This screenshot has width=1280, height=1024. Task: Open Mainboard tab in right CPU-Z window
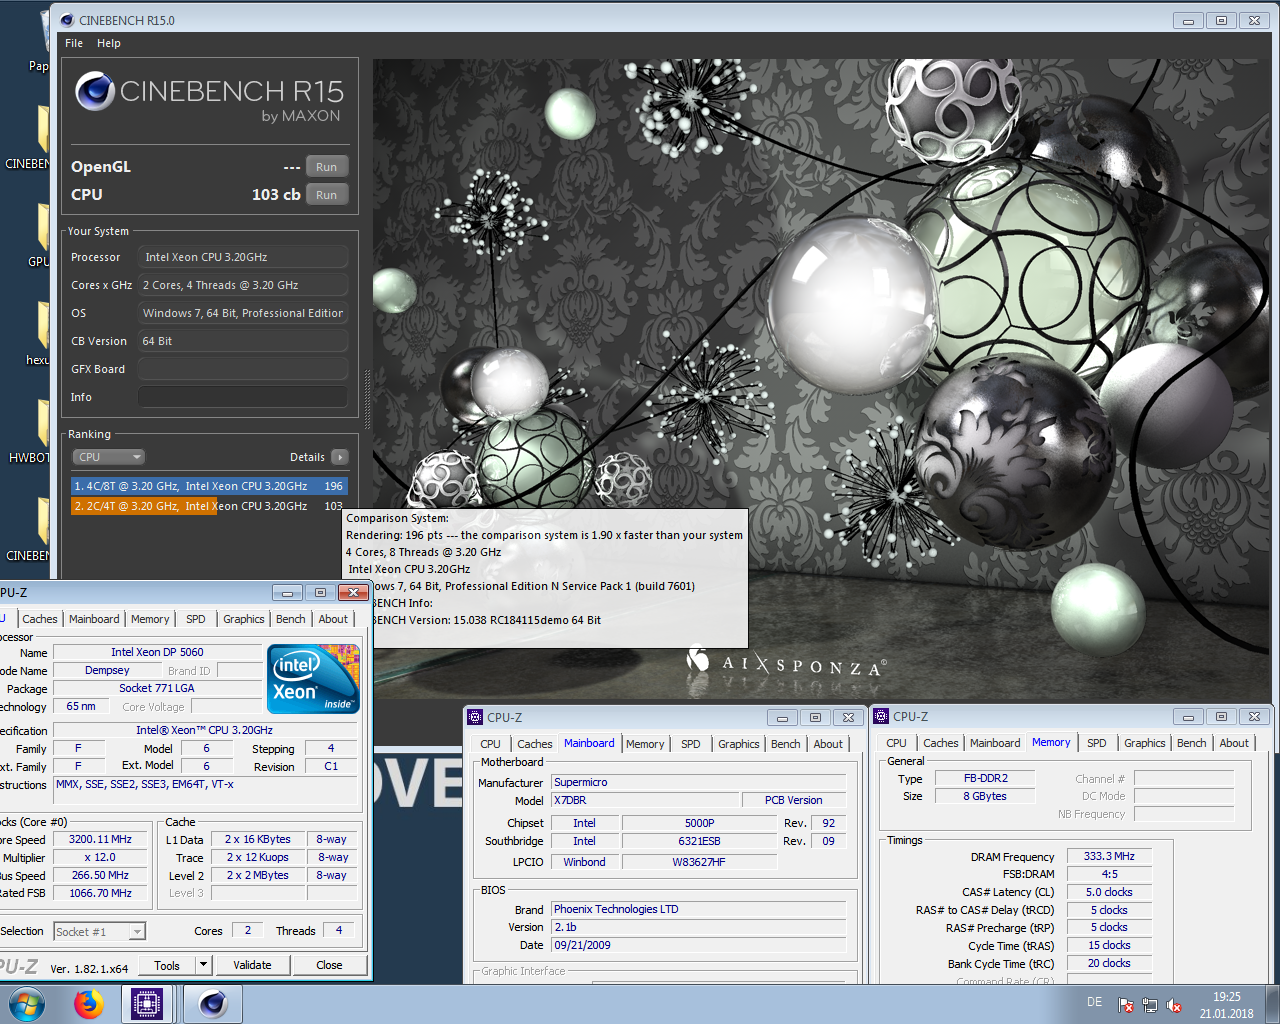(995, 743)
